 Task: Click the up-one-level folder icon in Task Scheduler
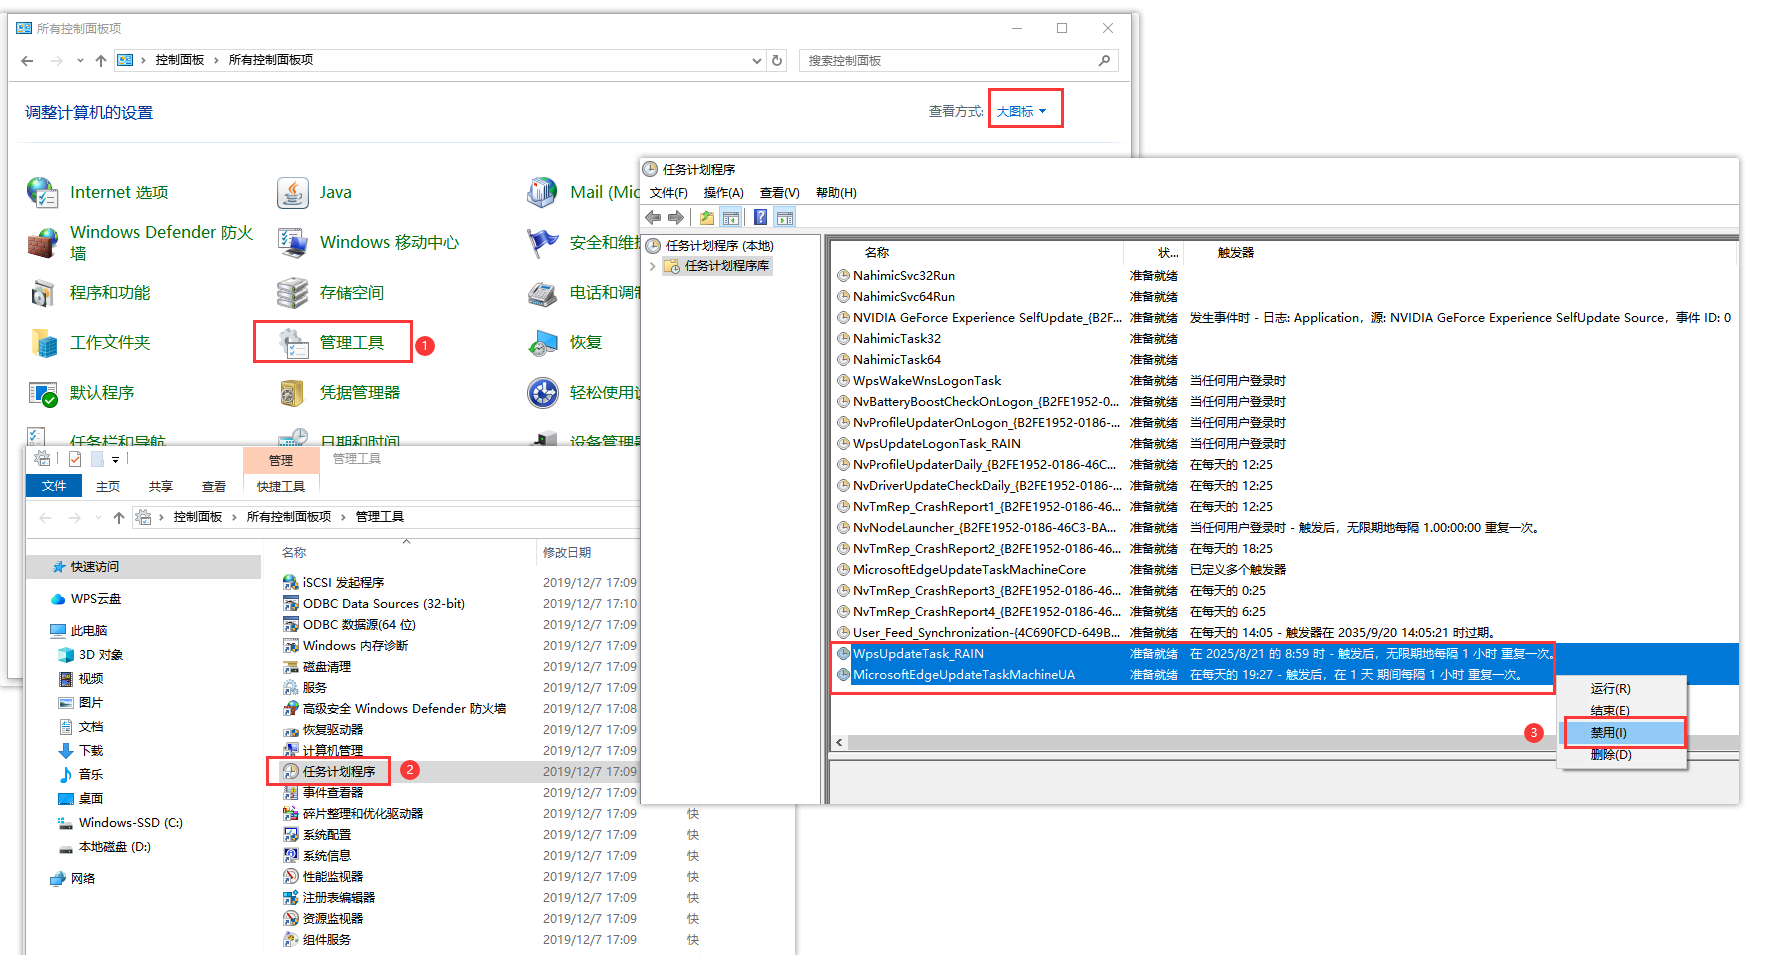[707, 217]
